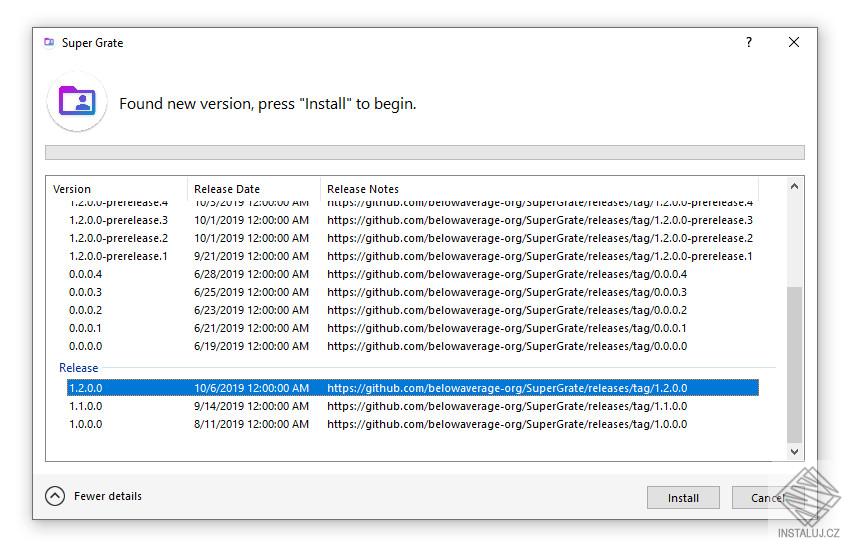Click the list scrollbar up arrow
The image size is (859, 560).
pos(794,186)
